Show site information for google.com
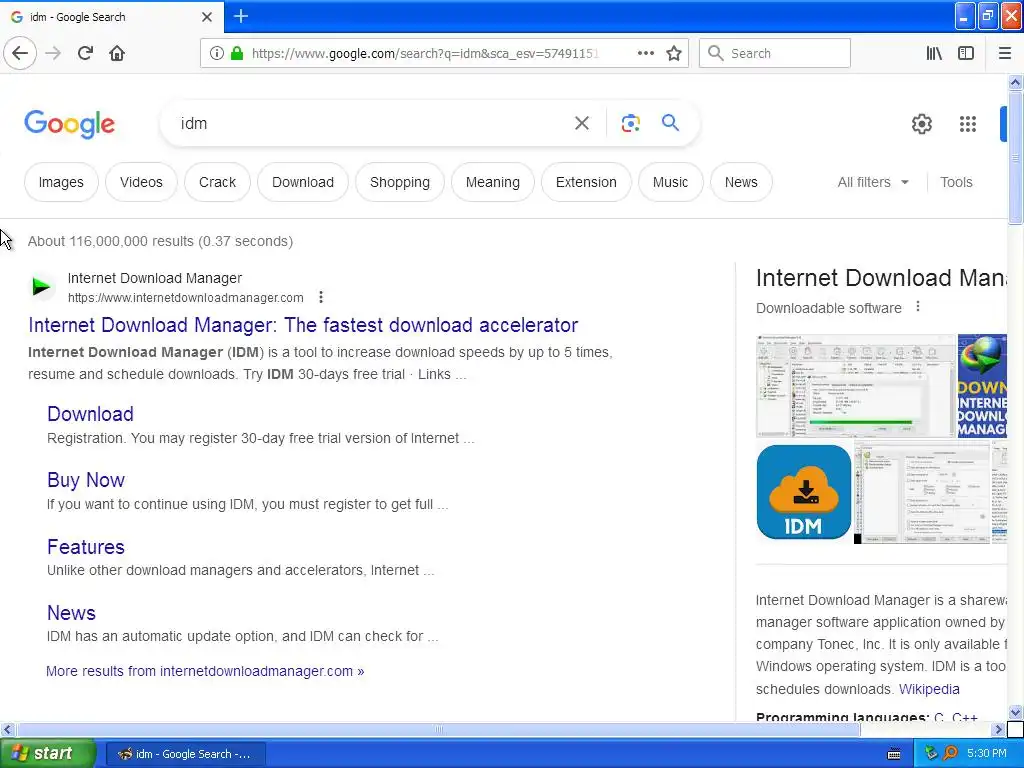Screen dimensions: 1024x768 pyautogui.click(x=216, y=54)
